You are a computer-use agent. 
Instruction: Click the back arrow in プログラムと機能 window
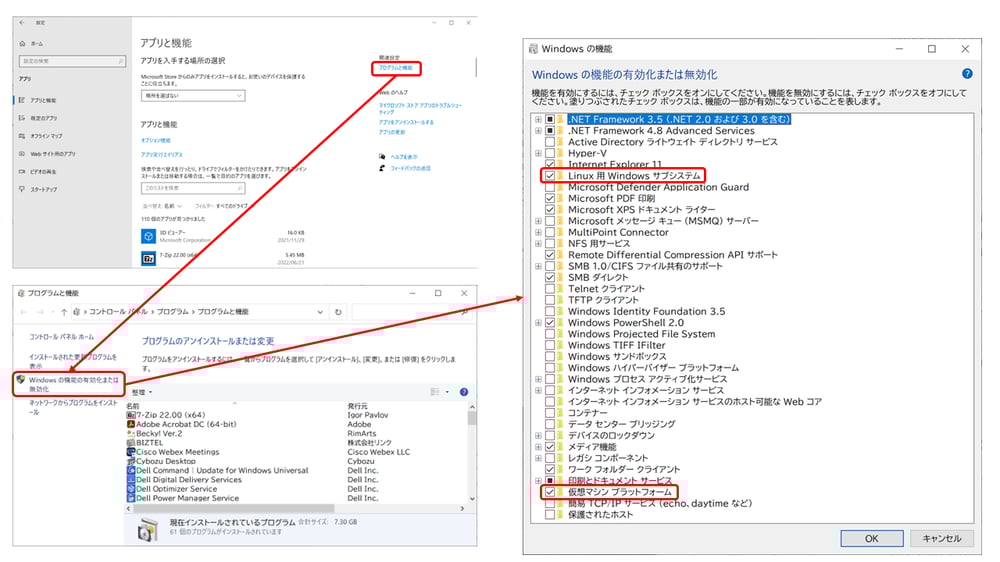click(x=24, y=312)
